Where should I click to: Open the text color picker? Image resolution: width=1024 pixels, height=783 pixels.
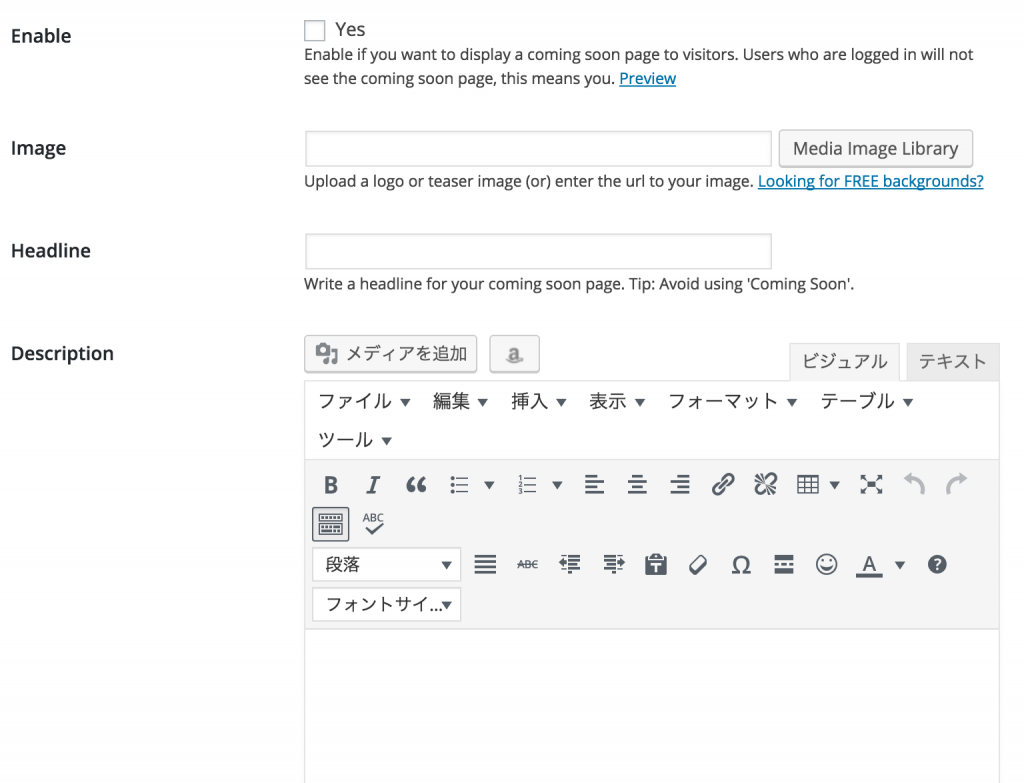pyautogui.click(x=899, y=565)
